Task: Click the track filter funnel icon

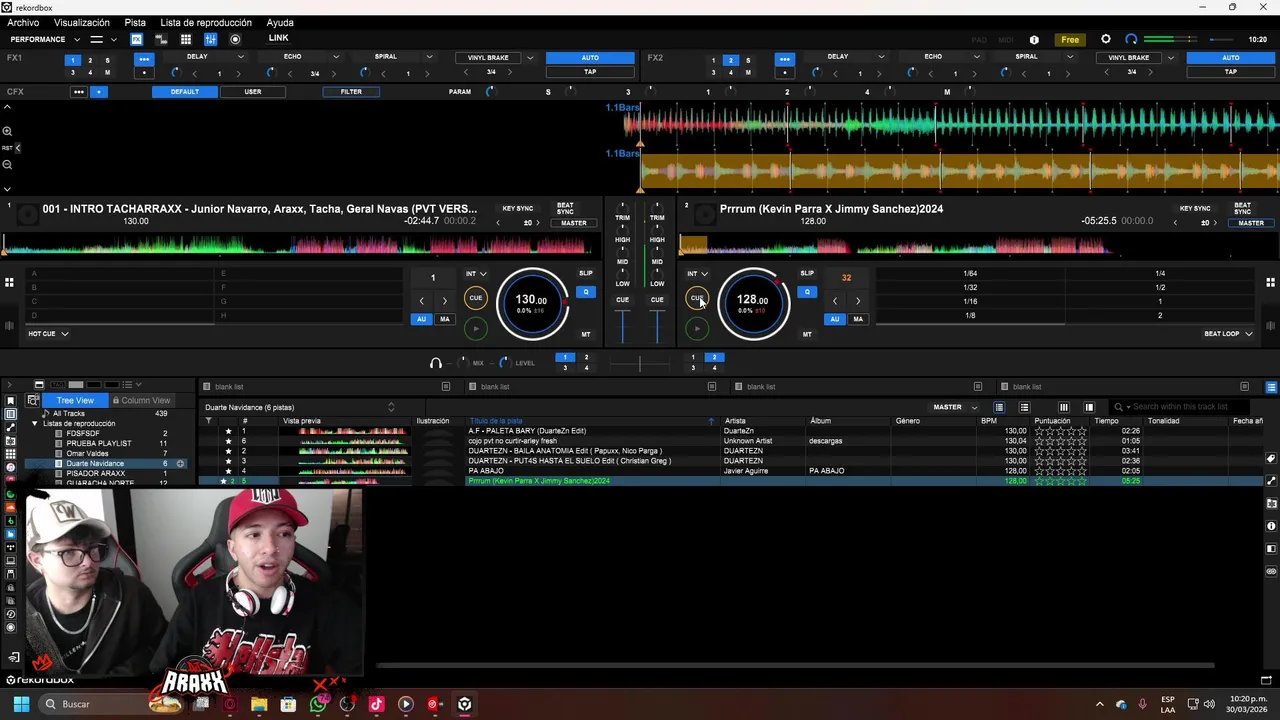Action: point(208,421)
